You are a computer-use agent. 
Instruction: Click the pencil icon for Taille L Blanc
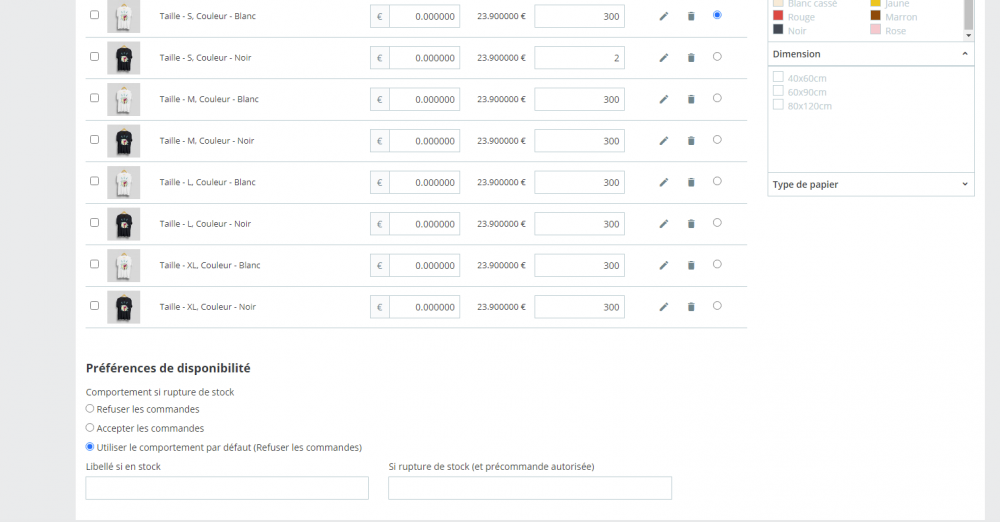click(x=663, y=182)
